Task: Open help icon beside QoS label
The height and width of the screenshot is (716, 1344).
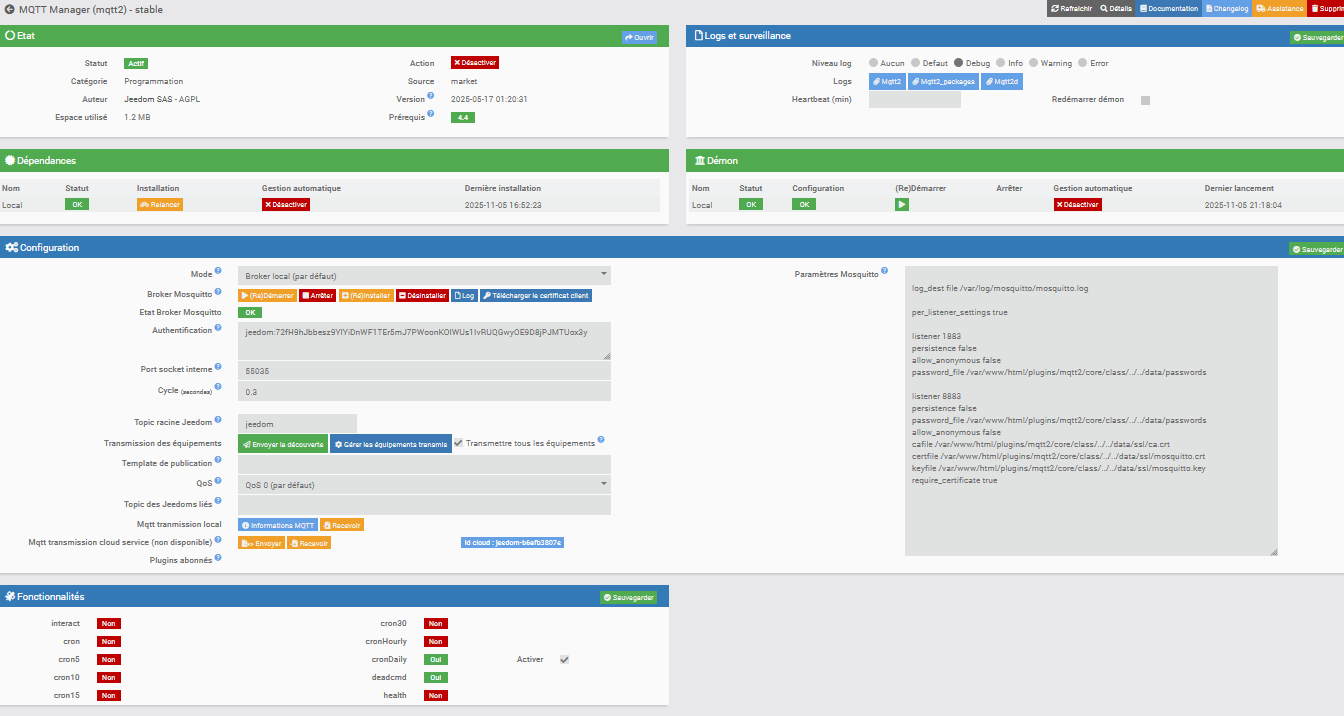Action: coord(218,481)
